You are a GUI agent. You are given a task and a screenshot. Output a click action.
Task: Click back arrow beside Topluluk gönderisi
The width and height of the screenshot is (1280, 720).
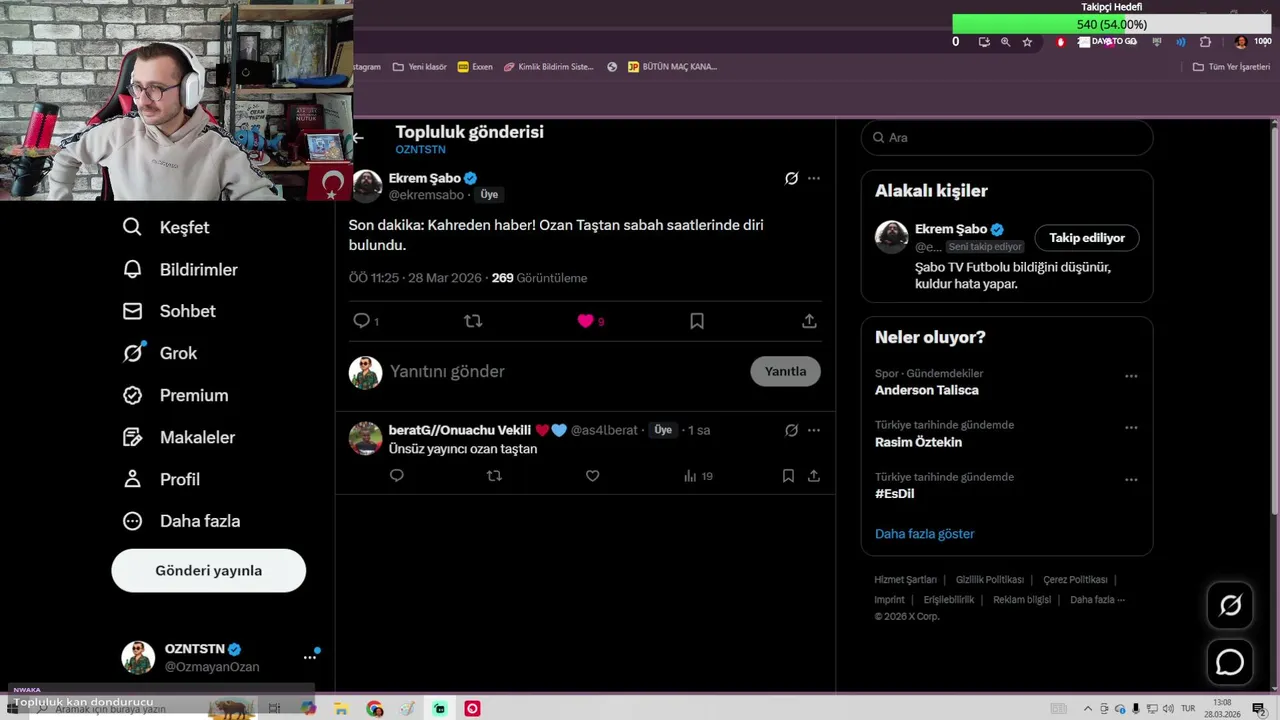coord(358,138)
